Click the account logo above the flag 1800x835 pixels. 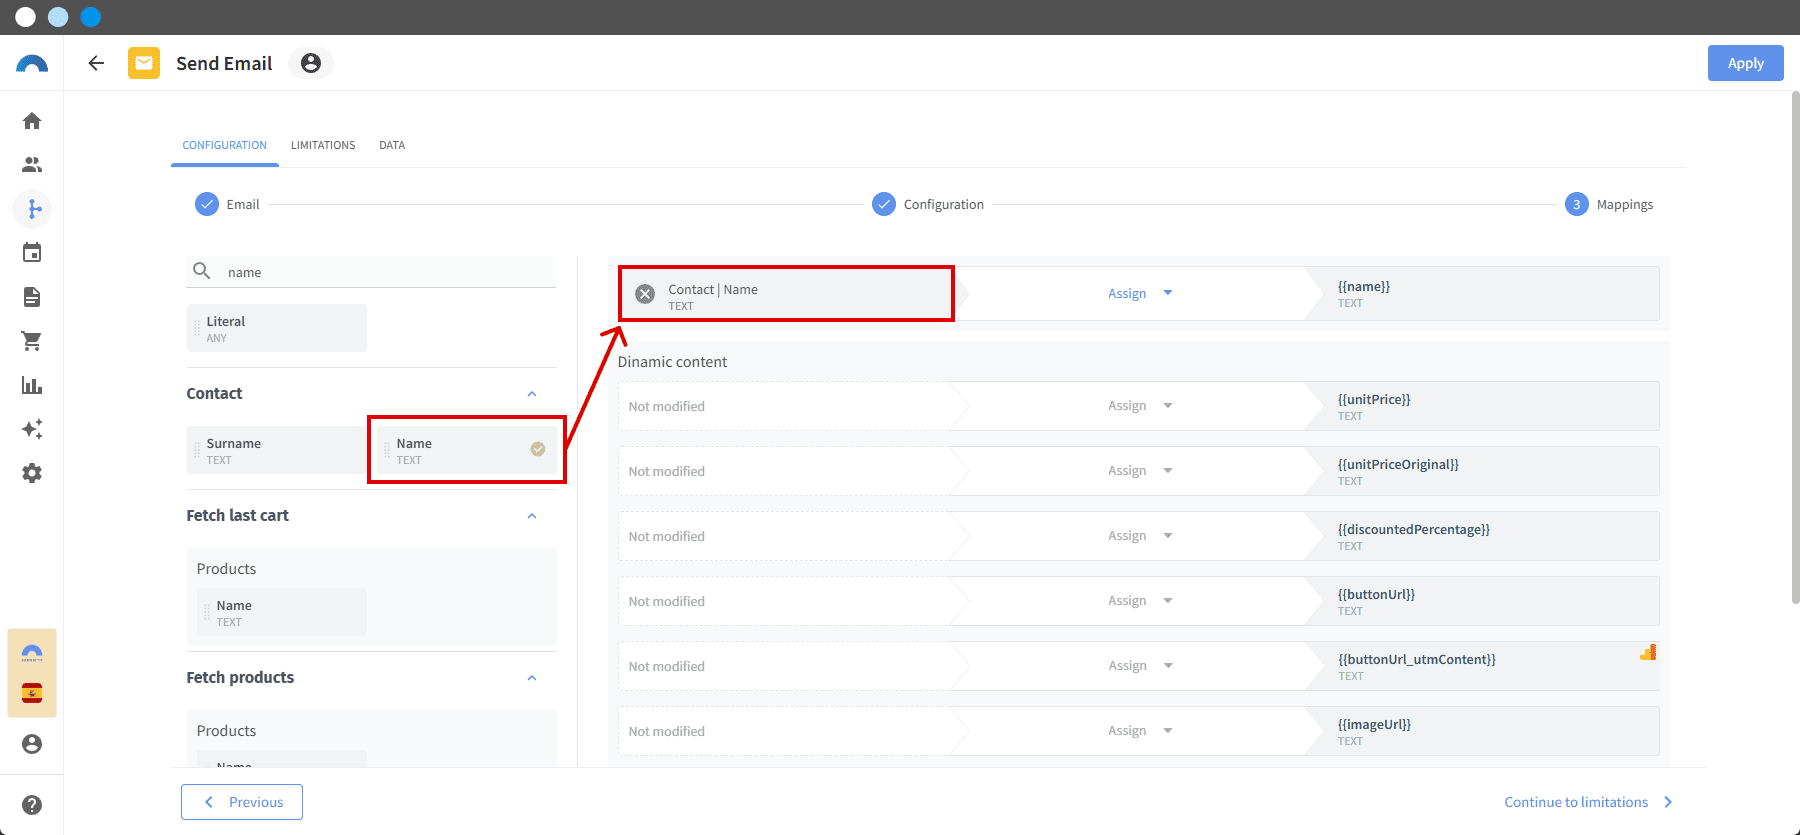(x=32, y=653)
